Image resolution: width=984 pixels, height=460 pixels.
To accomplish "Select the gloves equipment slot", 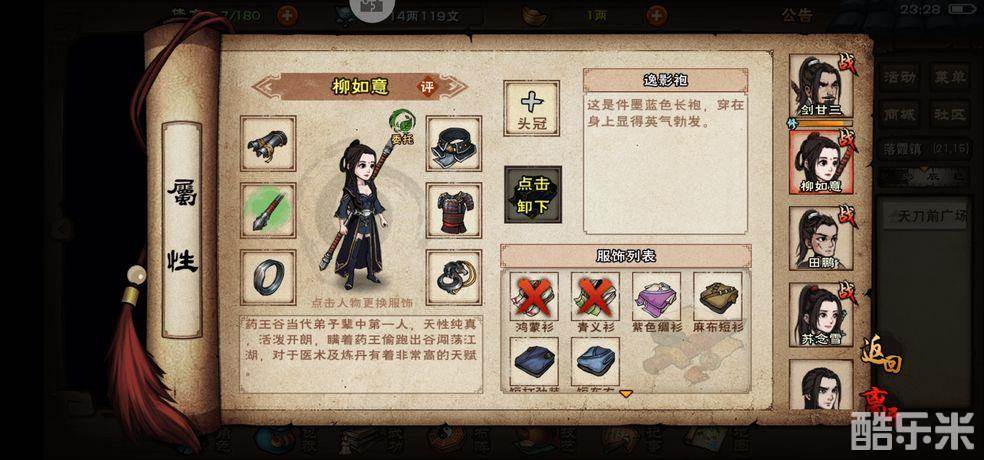I will [x=268, y=143].
